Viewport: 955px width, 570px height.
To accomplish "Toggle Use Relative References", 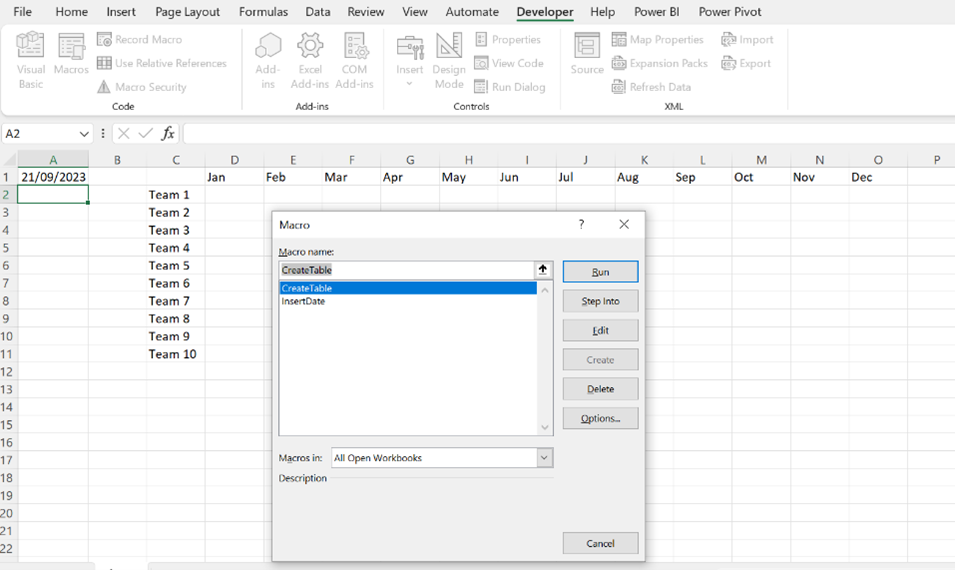I will pyautogui.click(x=162, y=63).
